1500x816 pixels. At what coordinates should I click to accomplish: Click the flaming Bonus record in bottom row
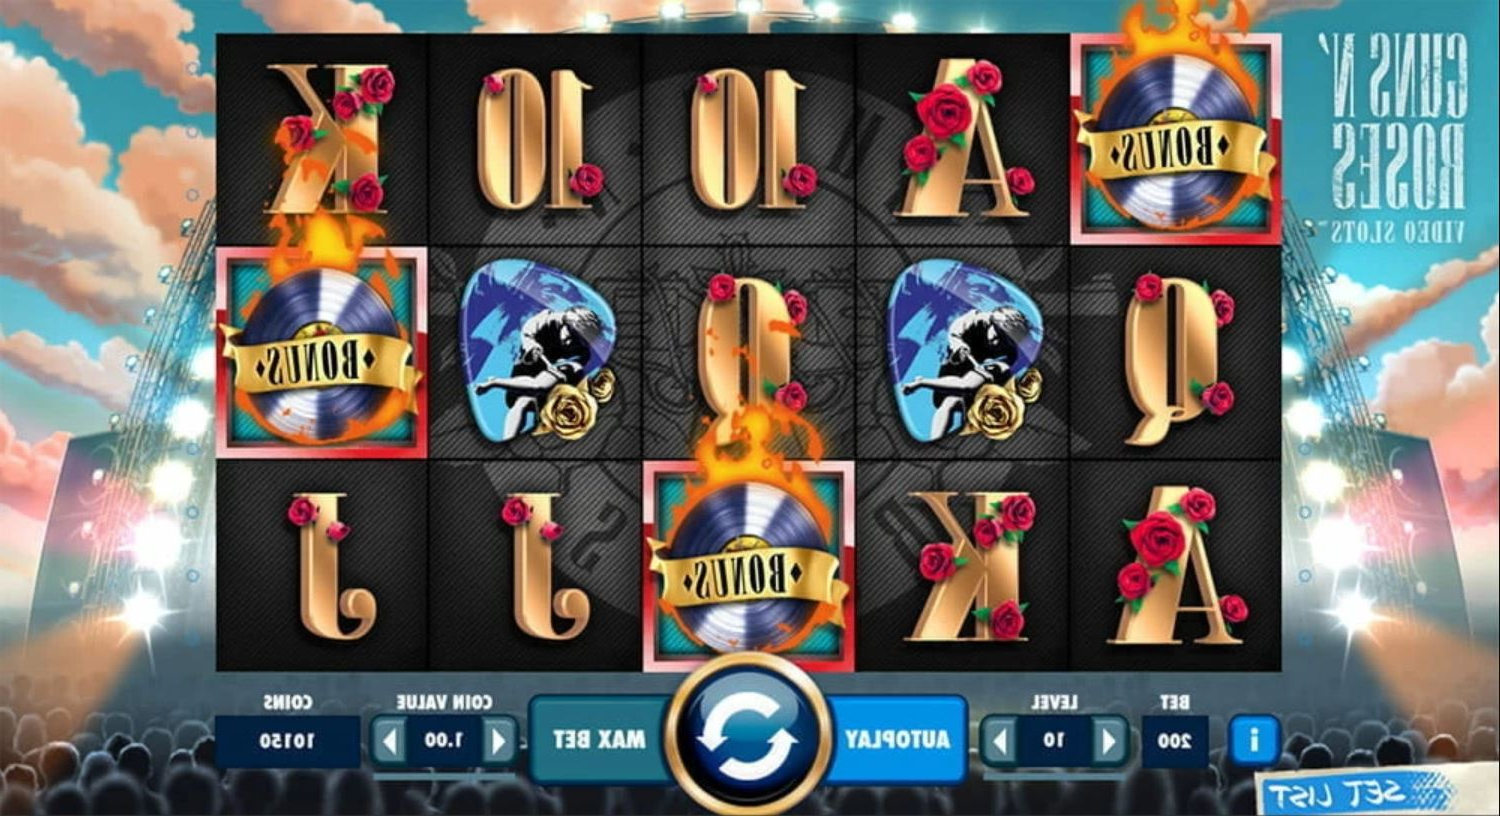(748, 565)
